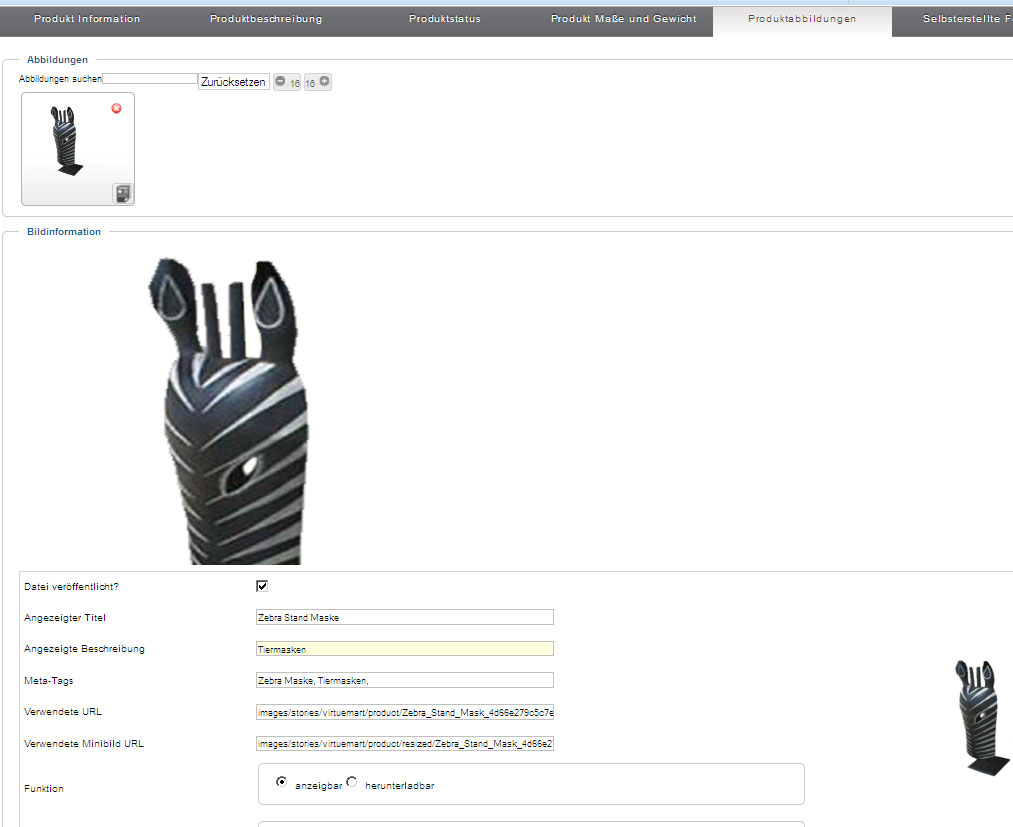Click the Verwendete Minibild URL field
The height and width of the screenshot is (827, 1013).
pos(404,744)
